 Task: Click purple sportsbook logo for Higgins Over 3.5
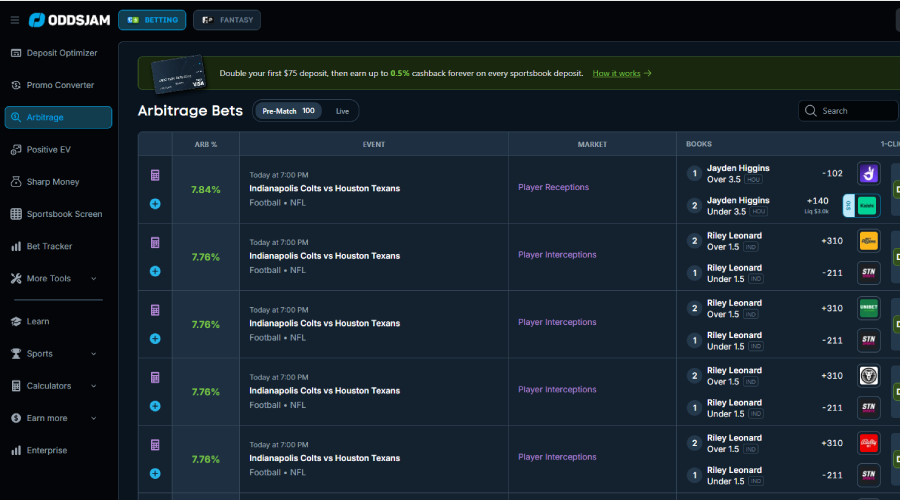868,173
